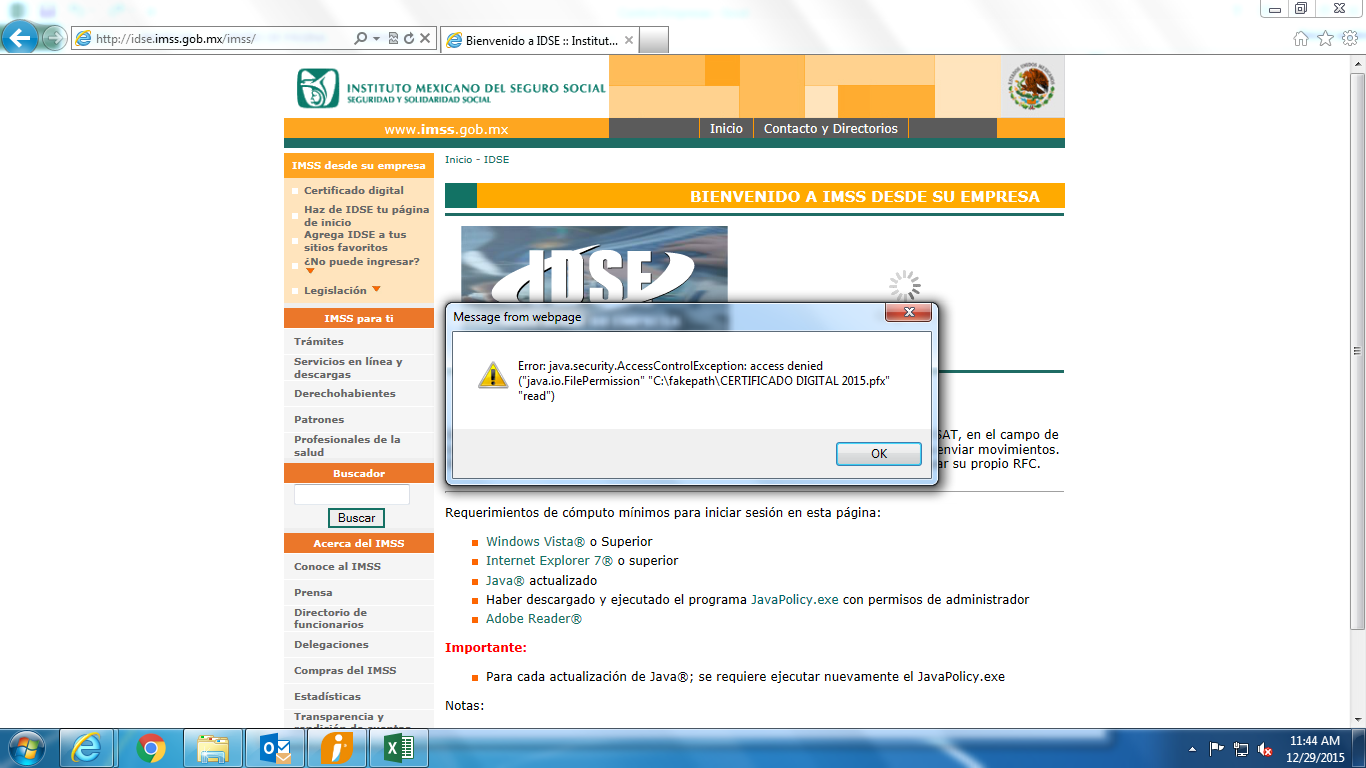Open the Tools gear icon

[x=1349, y=38]
